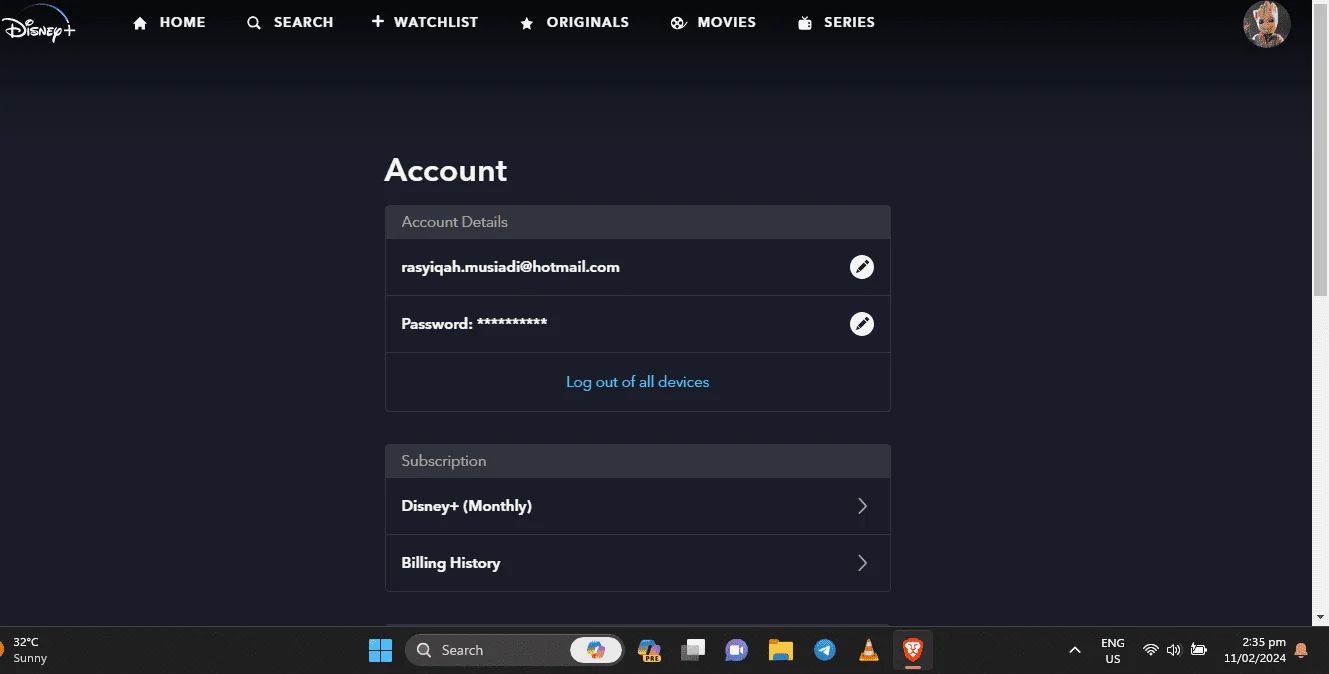1329x674 pixels.
Task: Edit the account email with the pencil icon
Action: pyautogui.click(x=861, y=267)
